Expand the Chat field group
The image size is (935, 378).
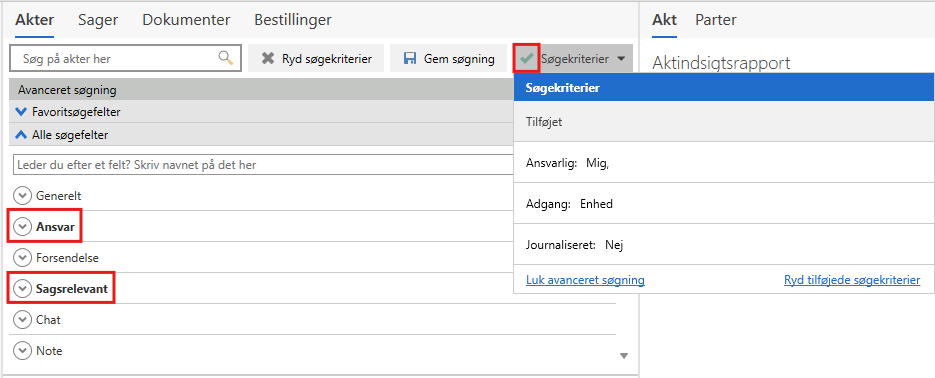point(22,320)
